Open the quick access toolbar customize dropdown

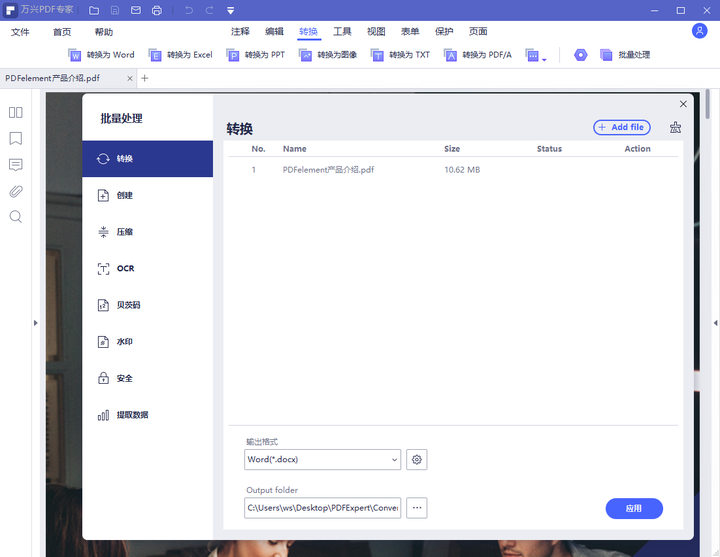pos(231,11)
